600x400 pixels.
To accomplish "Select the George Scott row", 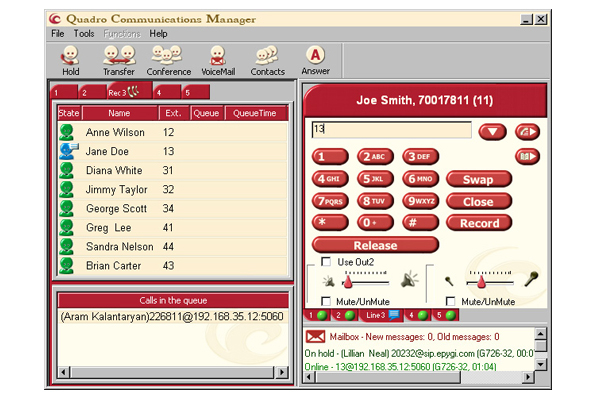I will (173, 208).
